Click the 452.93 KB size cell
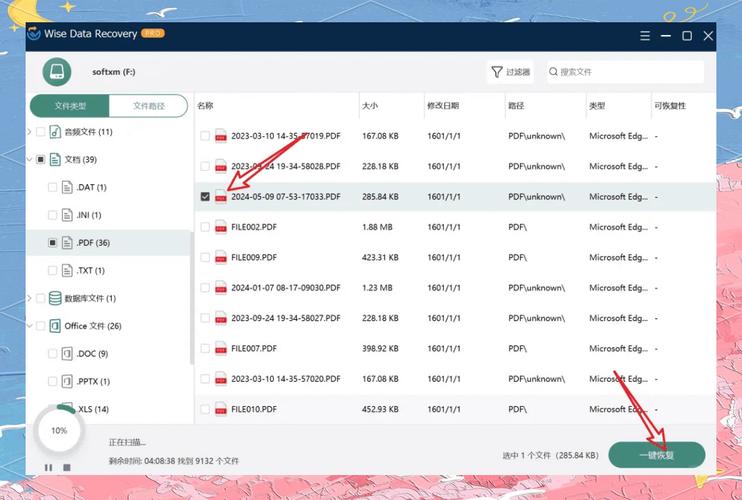This screenshot has width=742, height=500. [380, 409]
